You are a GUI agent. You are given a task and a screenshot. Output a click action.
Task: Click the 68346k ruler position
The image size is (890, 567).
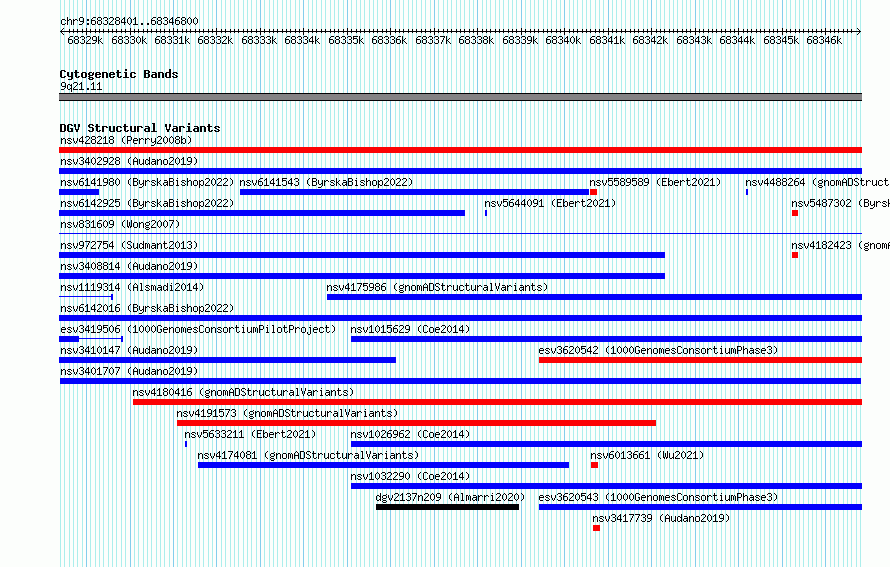click(824, 40)
